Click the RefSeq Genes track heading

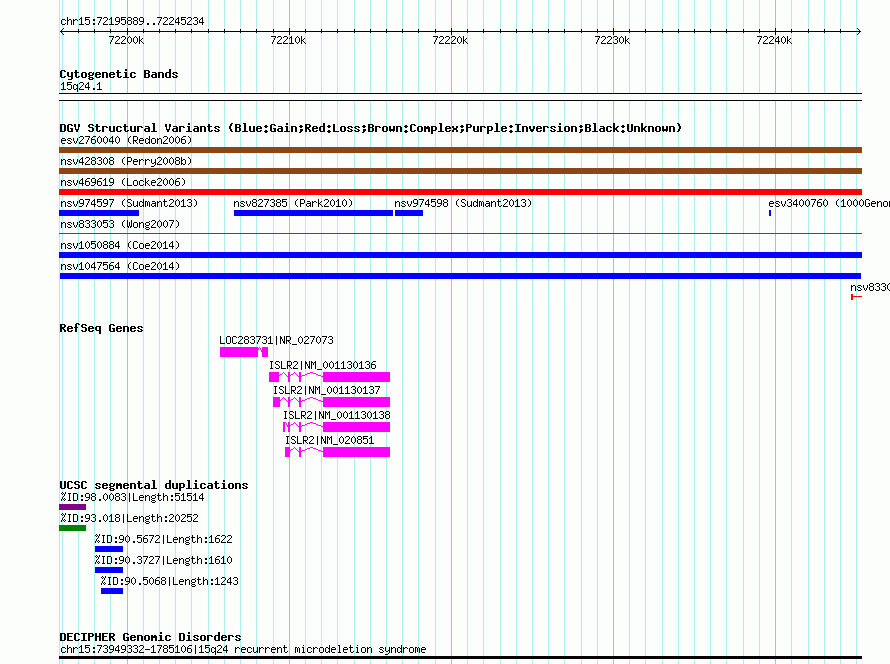point(101,328)
